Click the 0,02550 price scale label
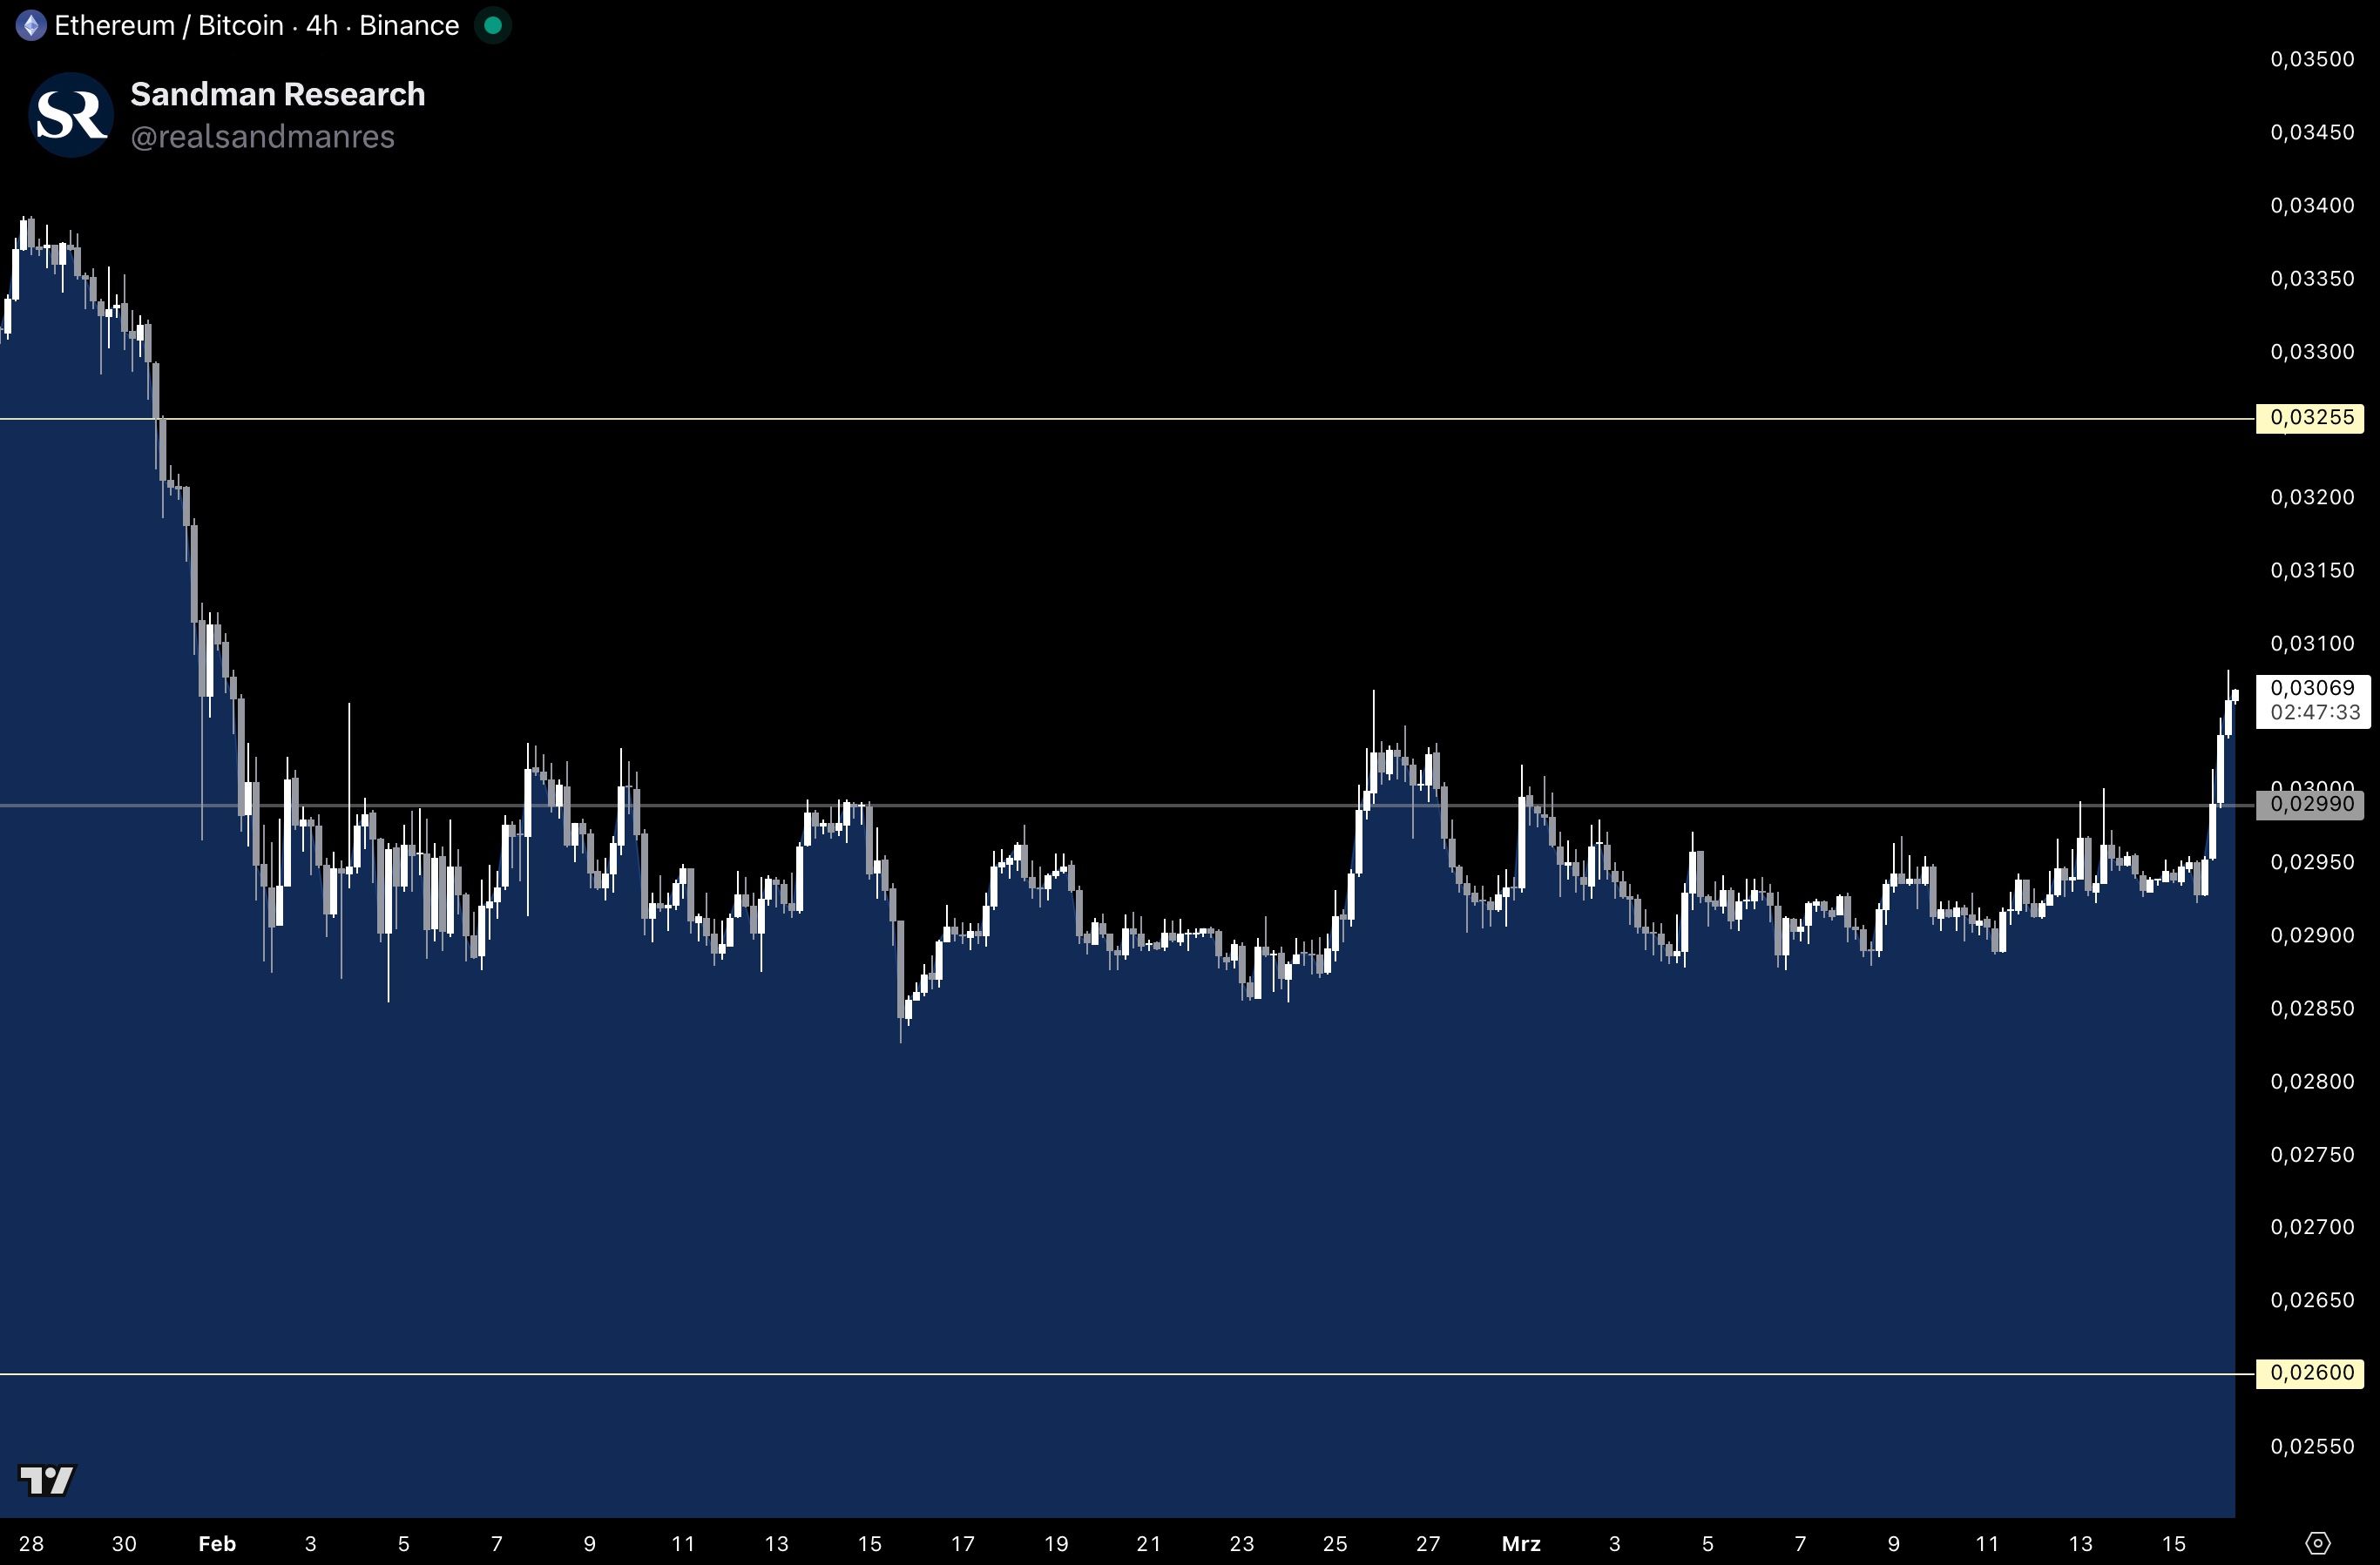 2311,1447
